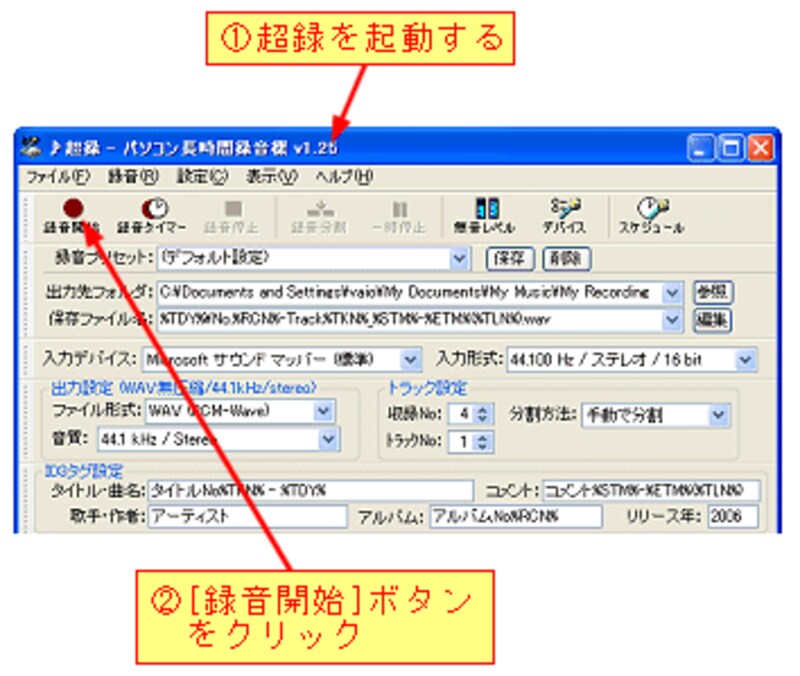Click the 収録No value 4 field

click(x=462, y=414)
